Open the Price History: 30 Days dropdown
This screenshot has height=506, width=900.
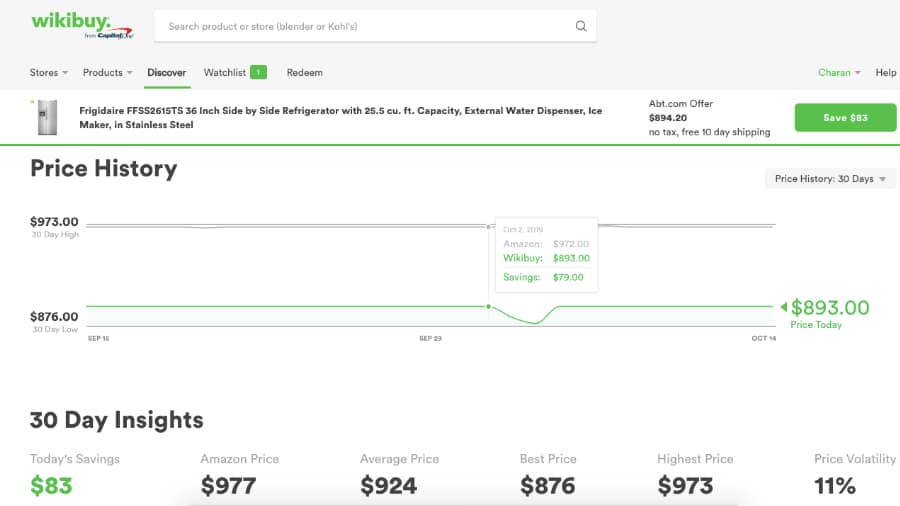830,179
